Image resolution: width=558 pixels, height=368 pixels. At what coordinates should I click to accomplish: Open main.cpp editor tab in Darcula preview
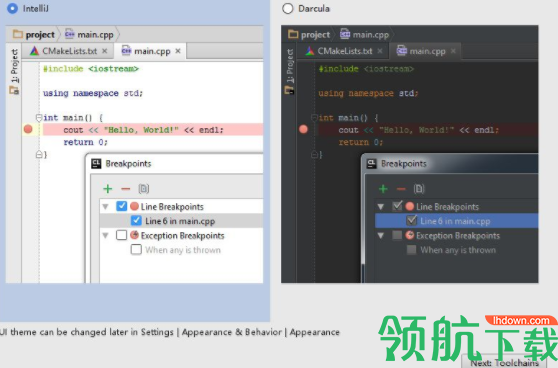point(426,51)
